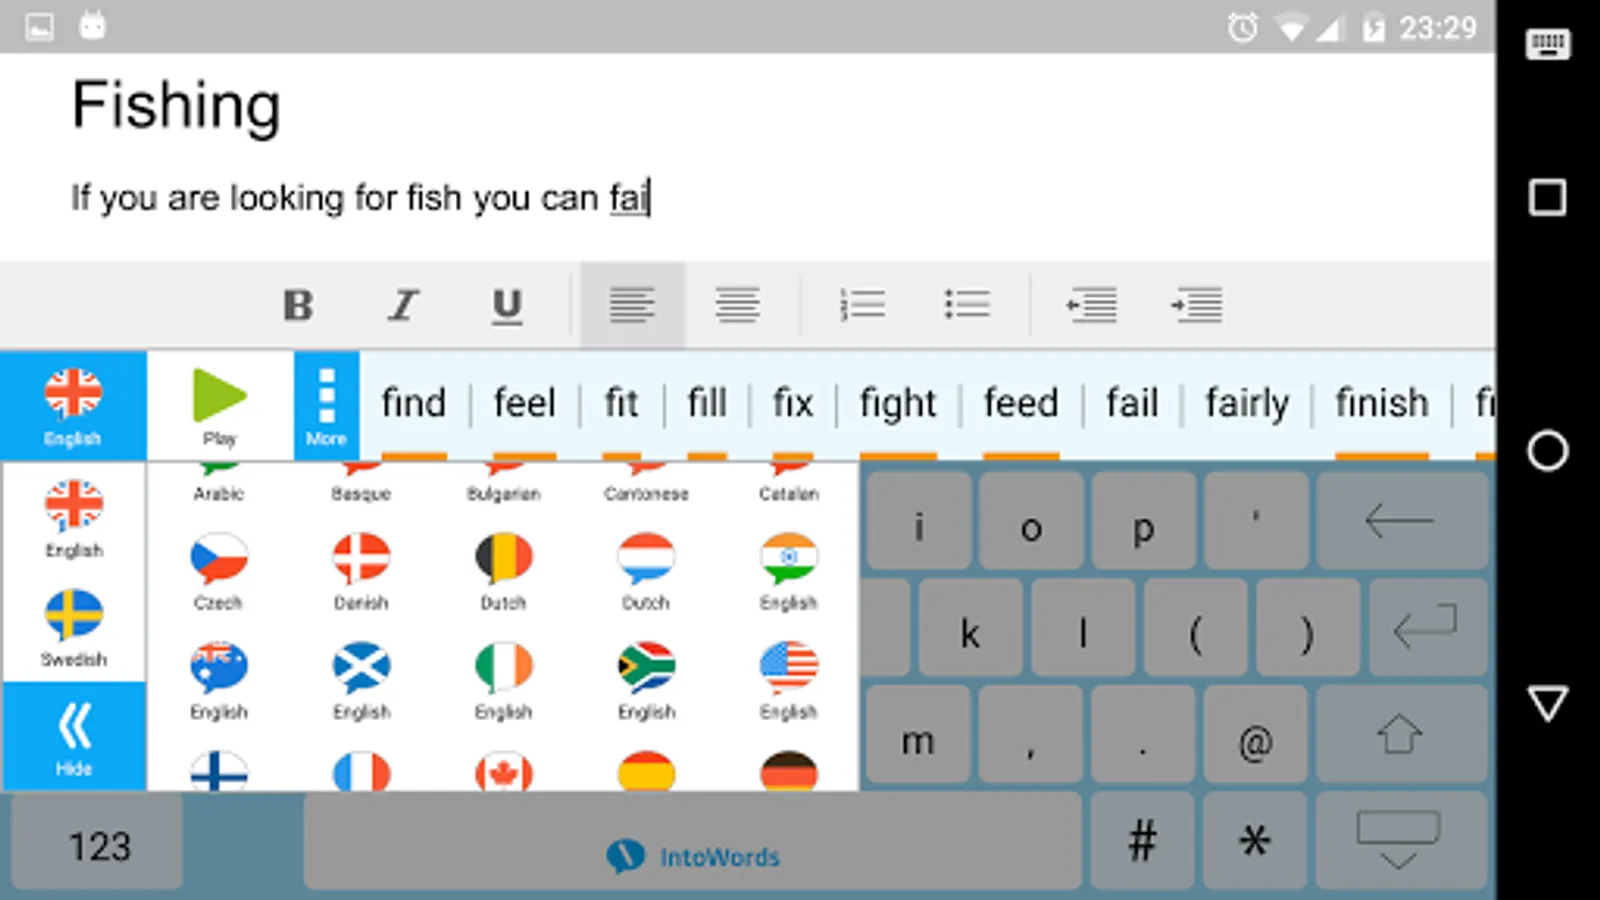This screenshot has height=900, width=1600.
Task: Toggle italic formatting
Action: coord(403,305)
